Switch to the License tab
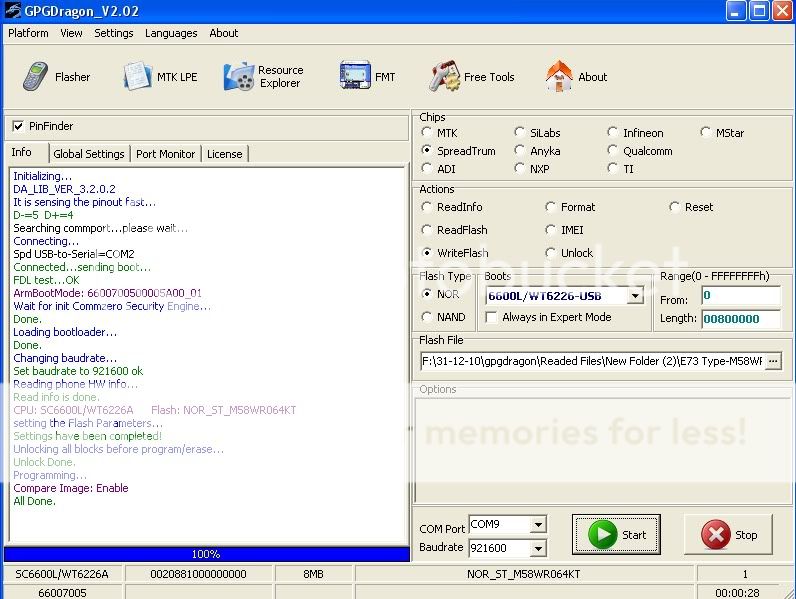This screenshot has width=796, height=599. (x=224, y=154)
